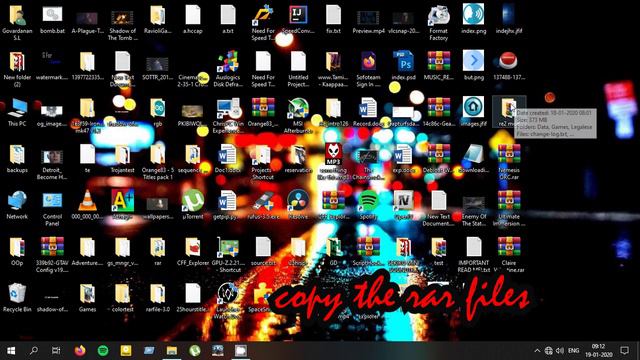Viewport: 640px width, 360px height.
Task: Select the index.psd Photoshop file
Action: [403, 65]
